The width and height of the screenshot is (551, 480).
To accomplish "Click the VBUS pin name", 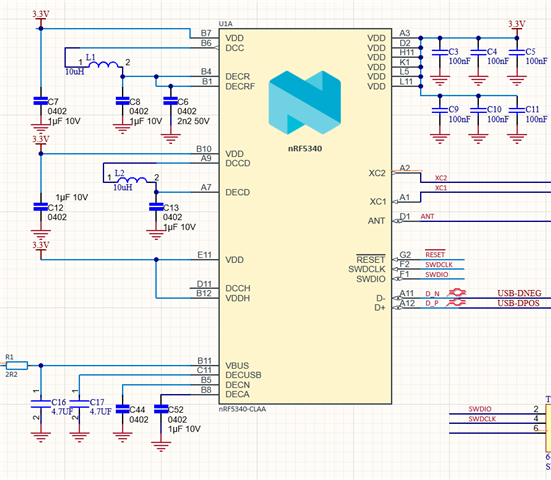I will 237,365.
